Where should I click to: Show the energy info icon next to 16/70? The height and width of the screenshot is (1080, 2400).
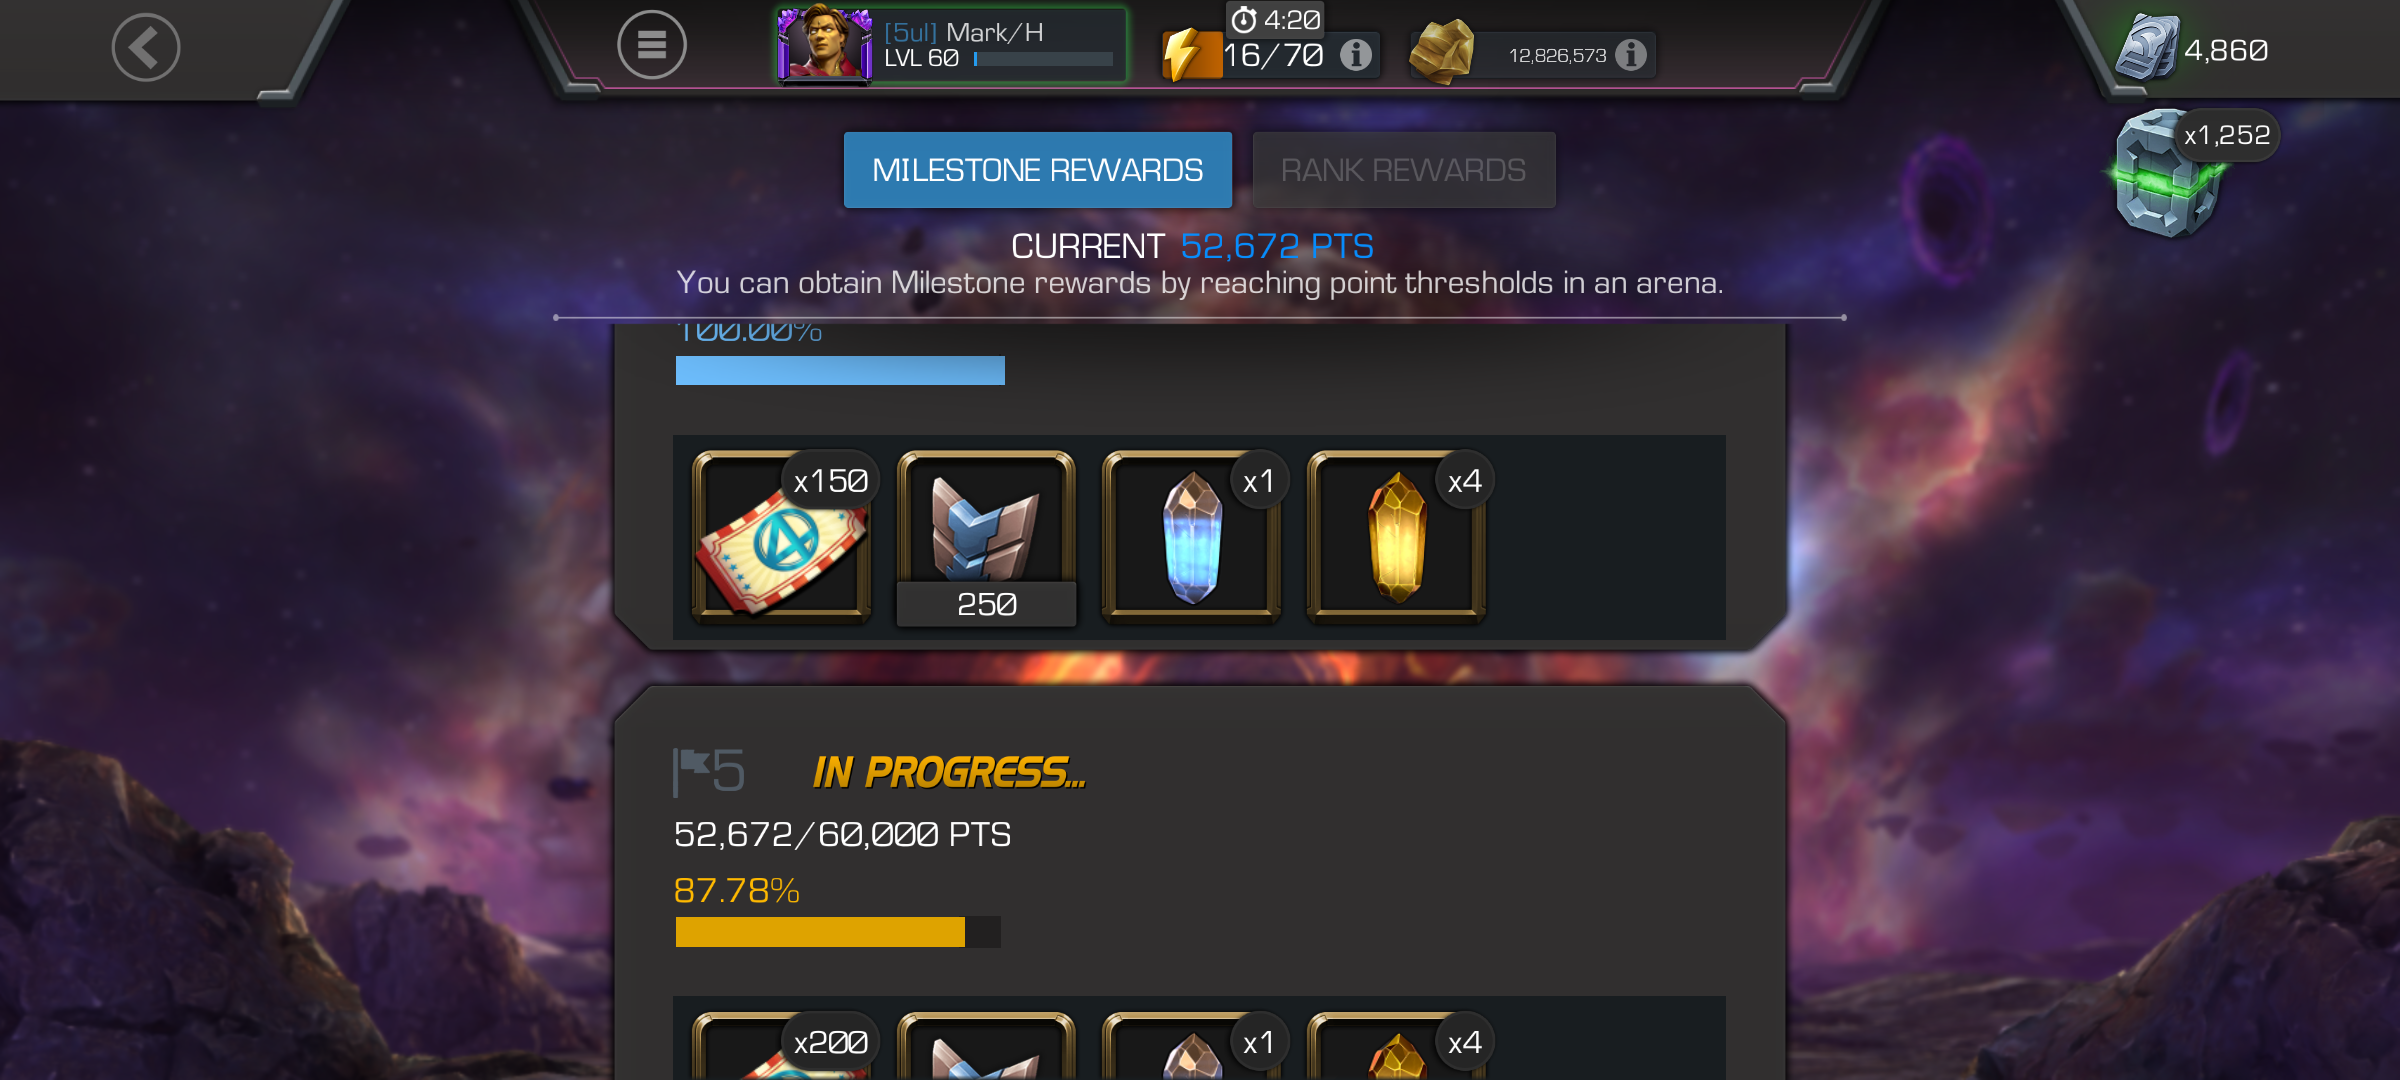click(x=1356, y=55)
